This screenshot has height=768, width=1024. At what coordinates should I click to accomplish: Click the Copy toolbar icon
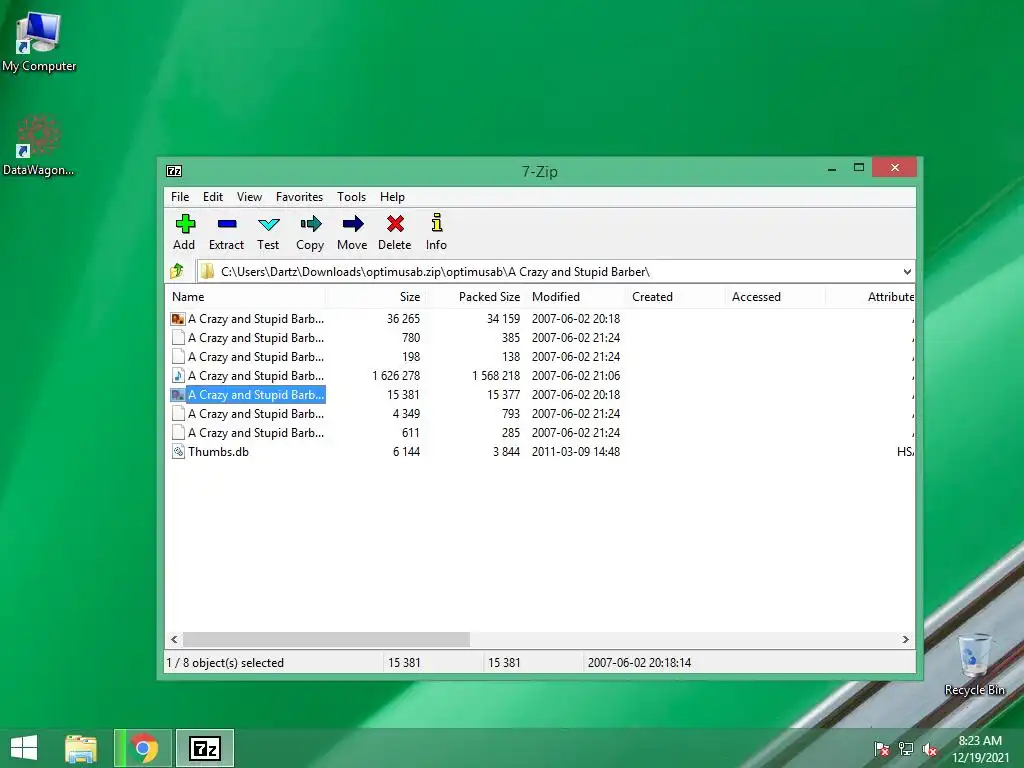pos(311,224)
